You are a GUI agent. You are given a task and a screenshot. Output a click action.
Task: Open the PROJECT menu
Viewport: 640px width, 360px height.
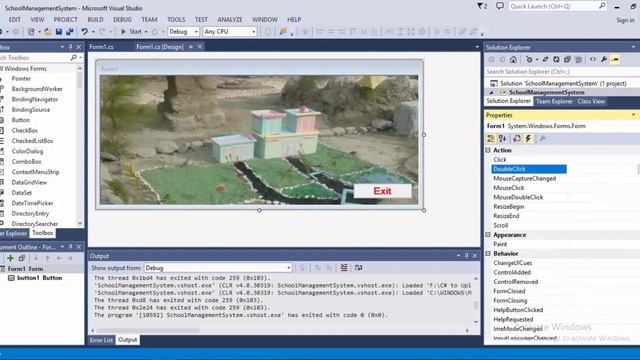pos(65,20)
